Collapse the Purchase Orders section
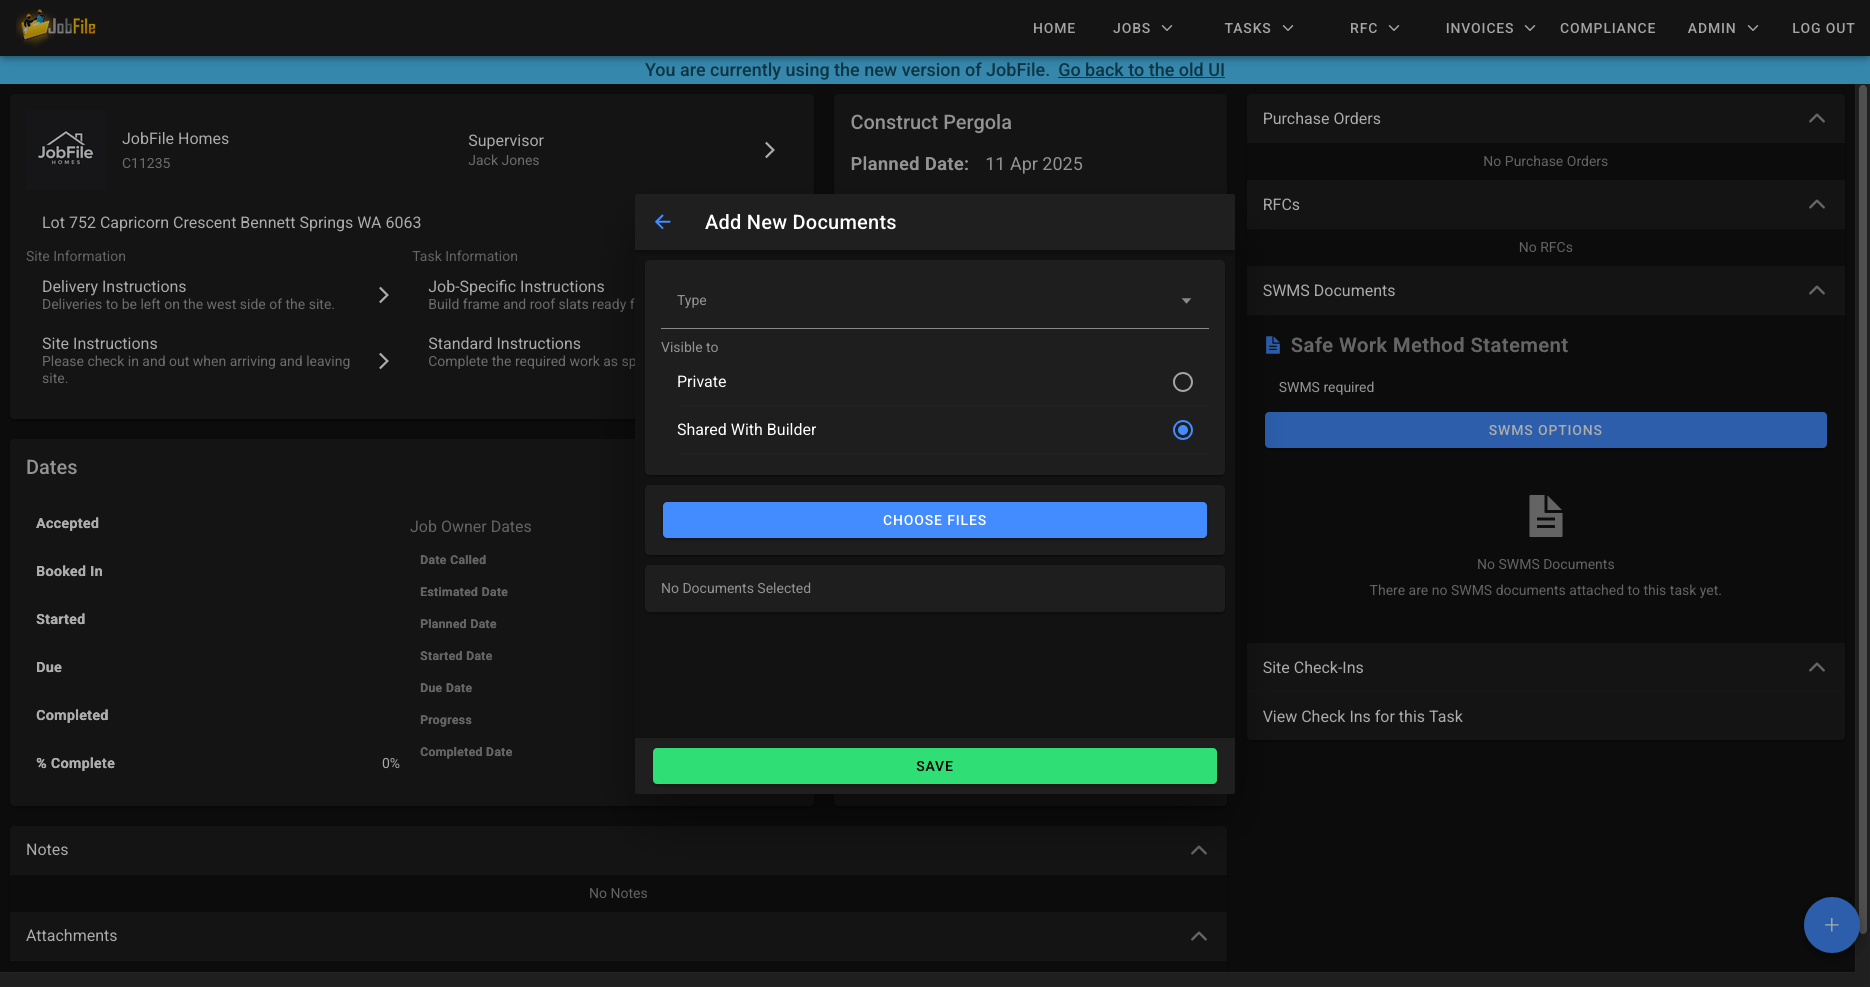Viewport: 1870px width, 987px height. coord(1817,119)
